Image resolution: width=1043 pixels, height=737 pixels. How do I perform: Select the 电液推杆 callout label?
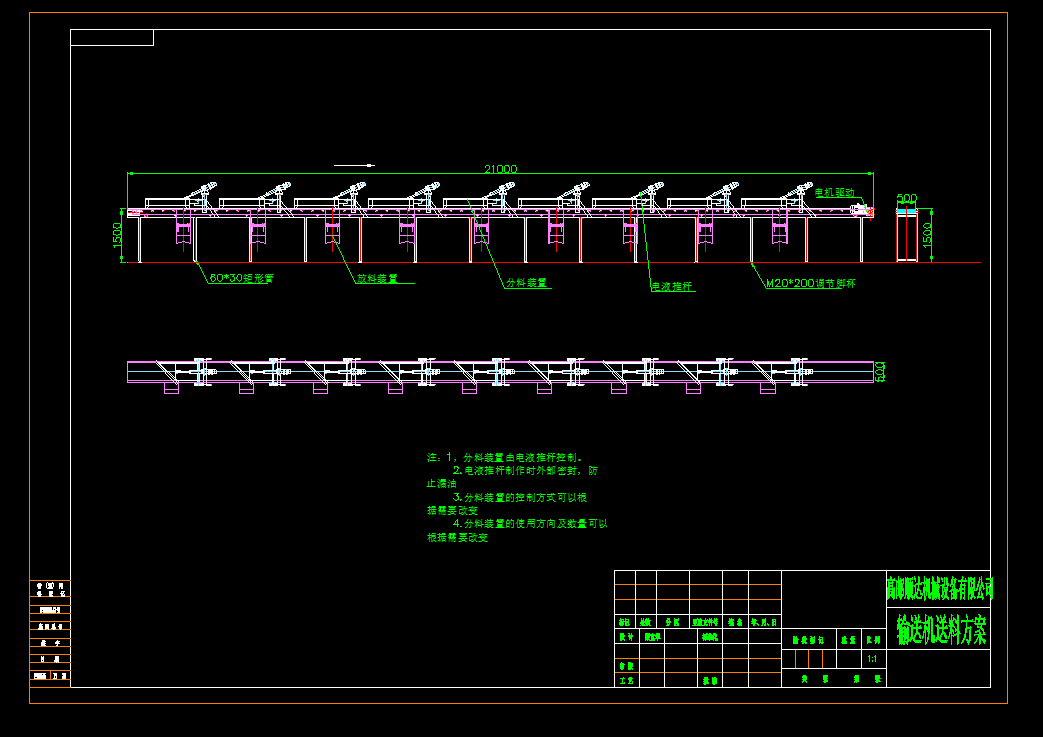(x=671, y=287)
